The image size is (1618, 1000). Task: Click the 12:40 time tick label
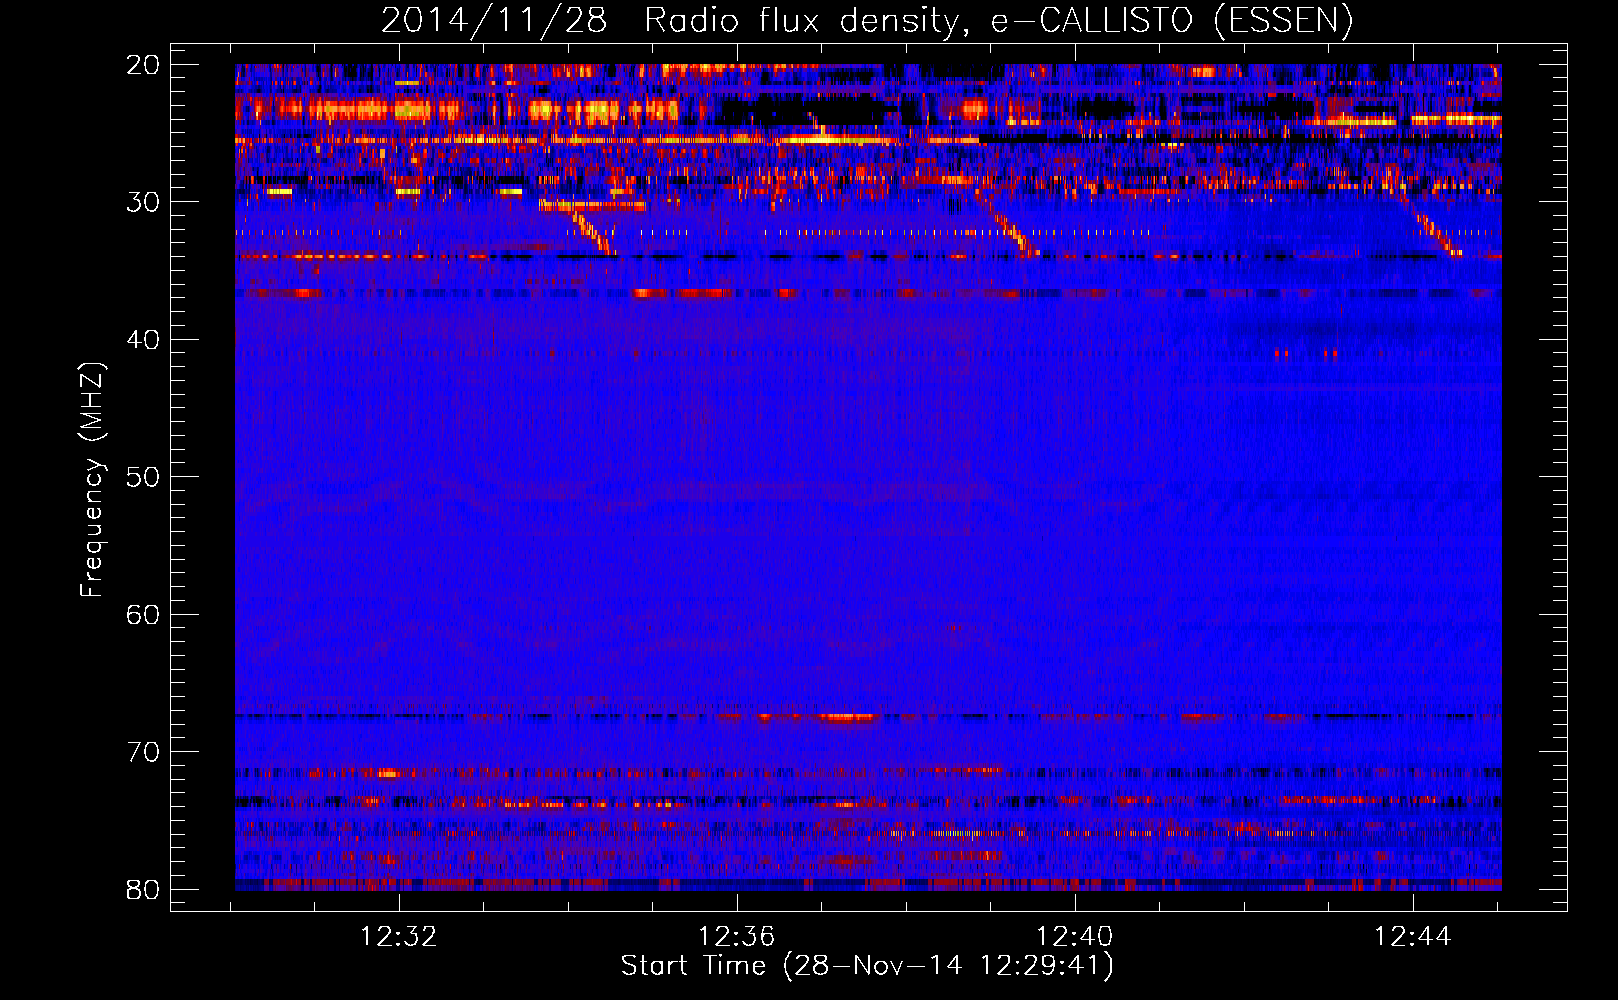point(1075,937)
